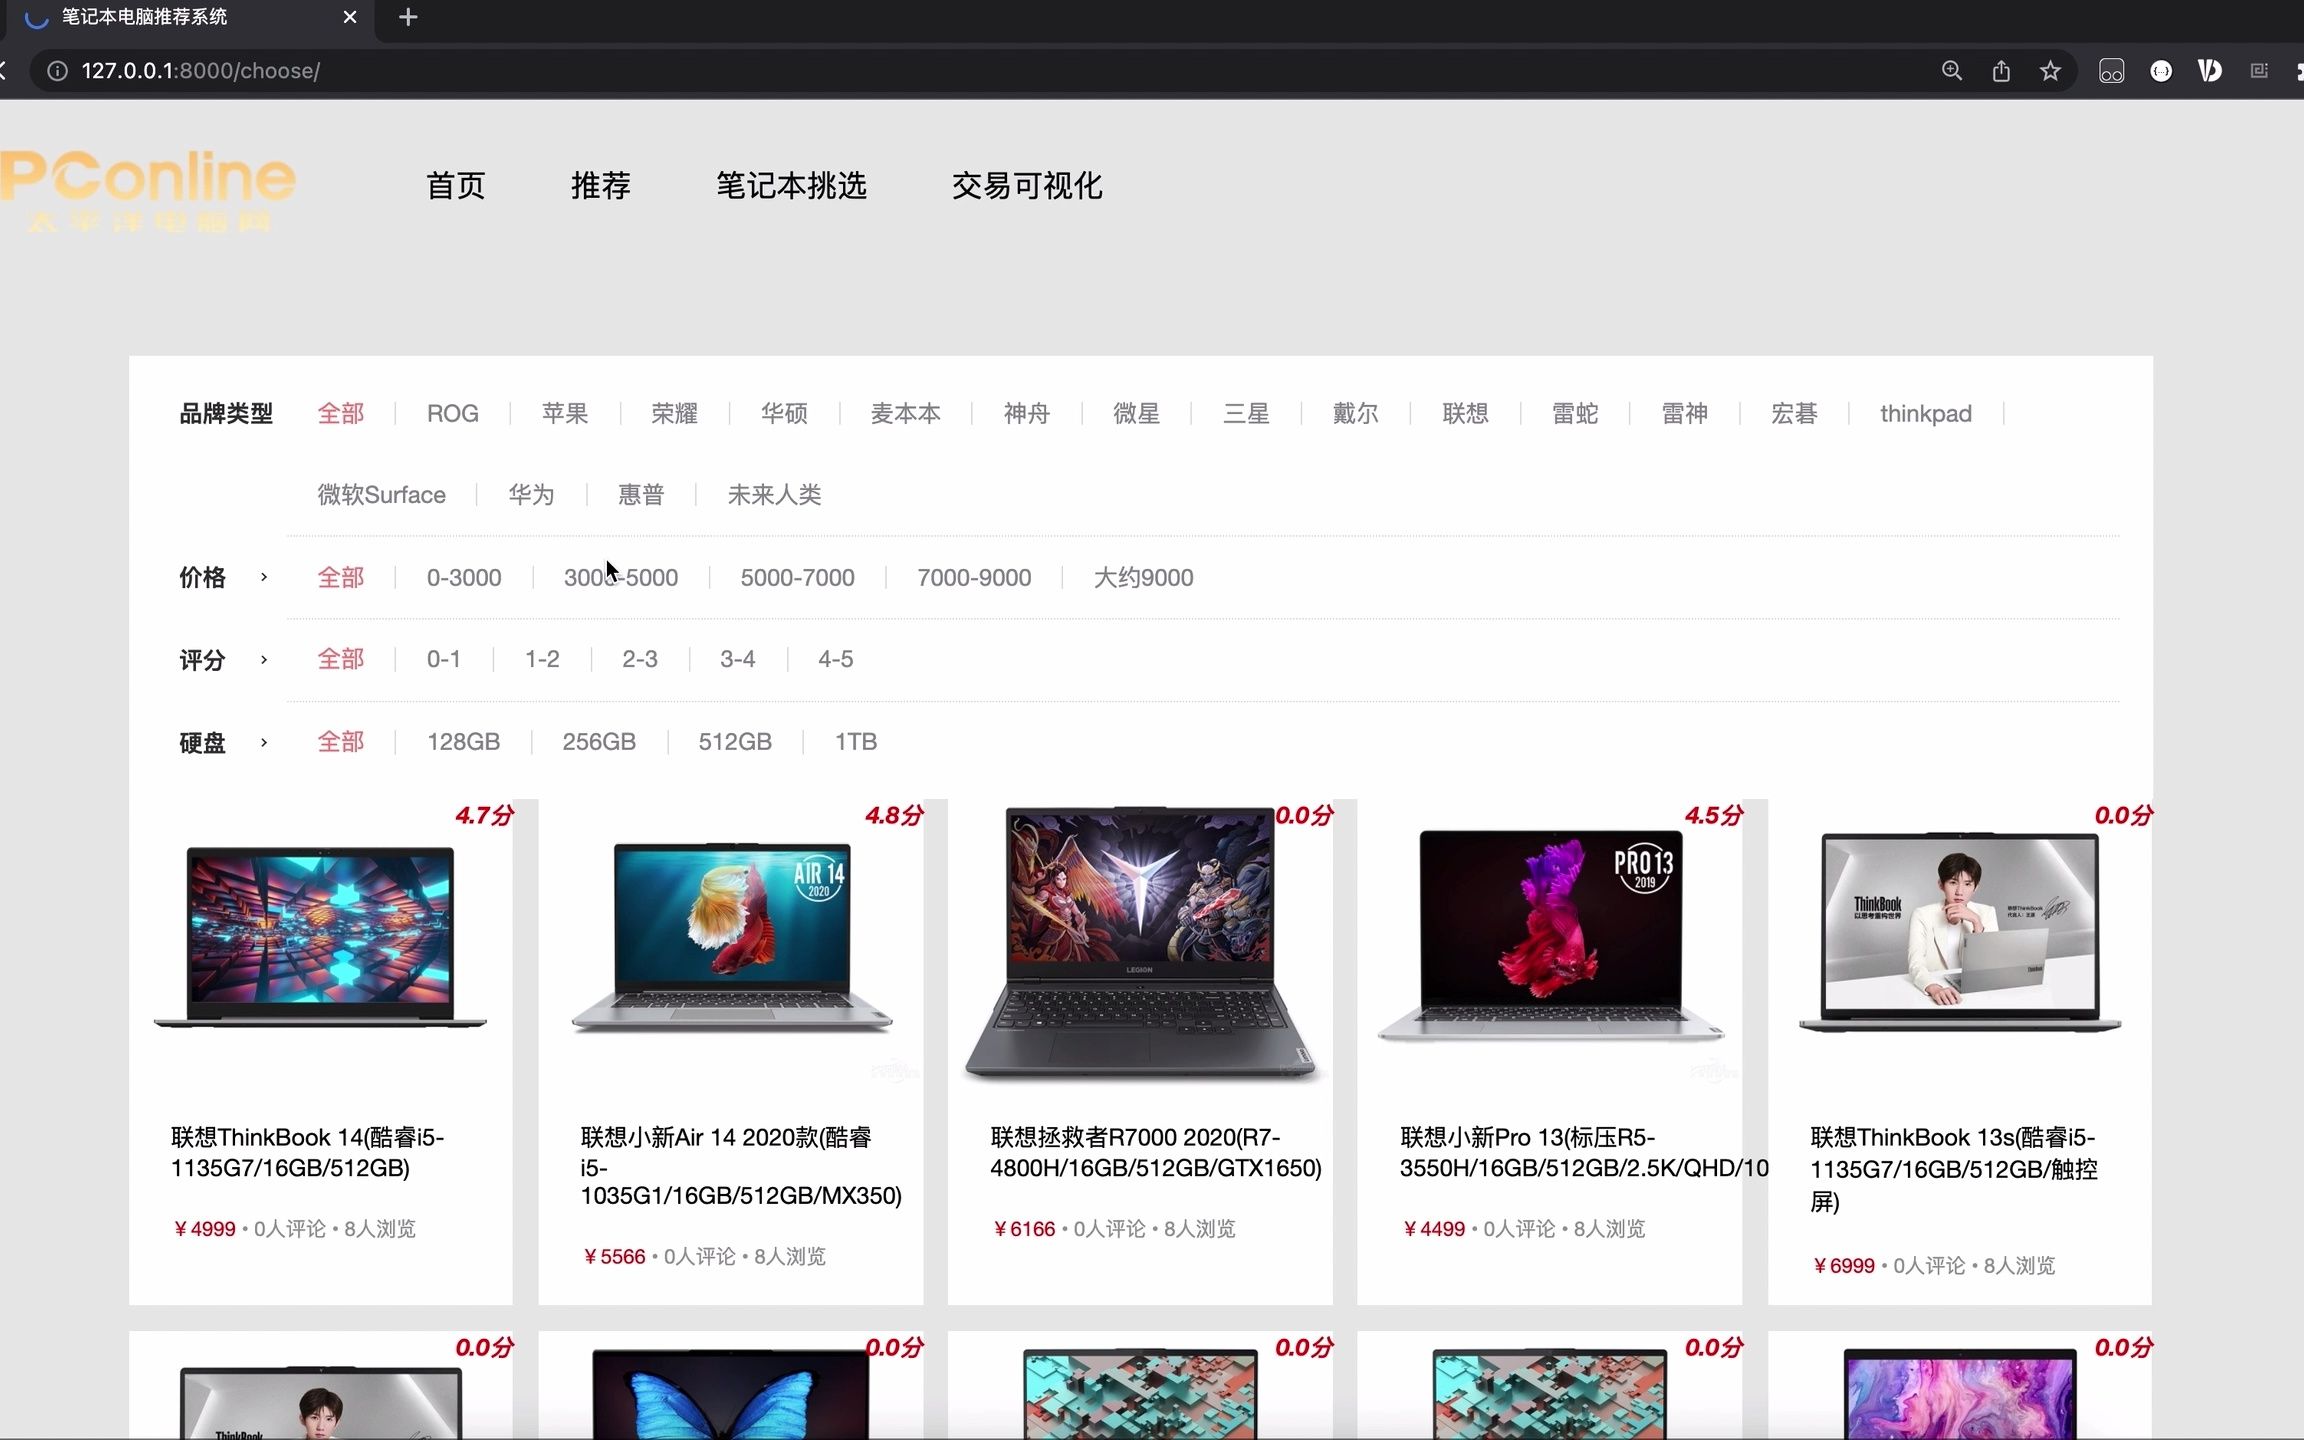Filter by 荣耀 brand
The width and height of the screenshot is (2304, 1440).
(x=675, y=414)
